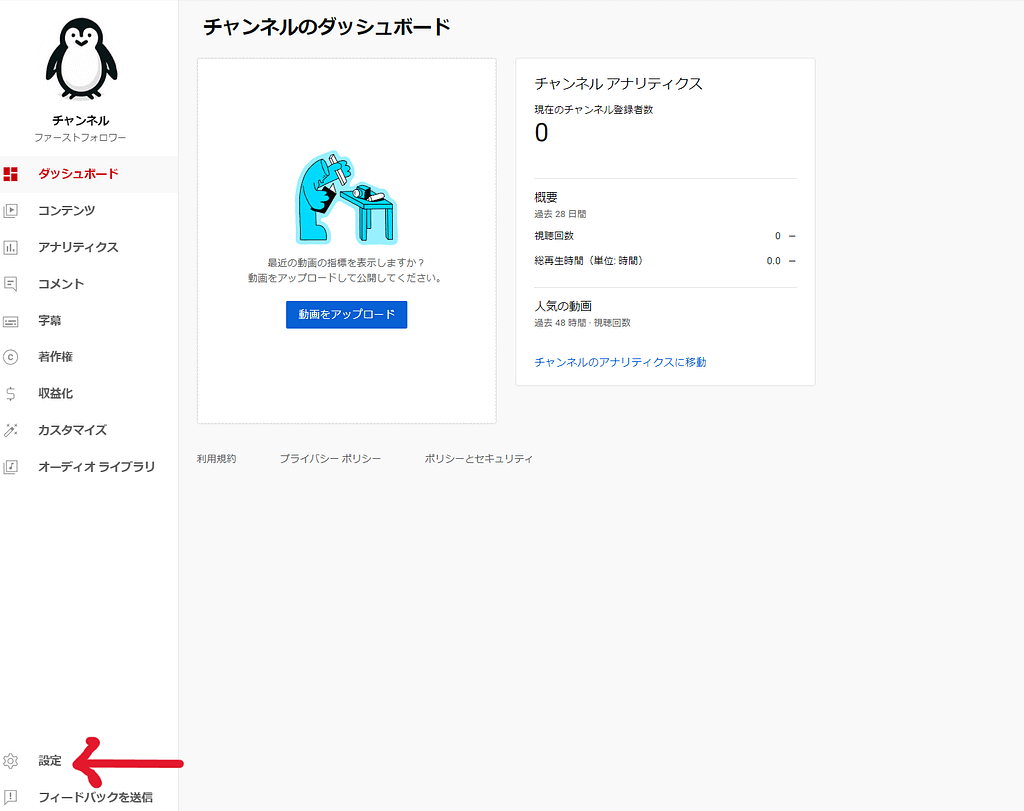Open the 利用規約 footer link
Image resolution: width=1024 pixels, height=811 pixels.
pyautogui.click(x=217, y=459)
